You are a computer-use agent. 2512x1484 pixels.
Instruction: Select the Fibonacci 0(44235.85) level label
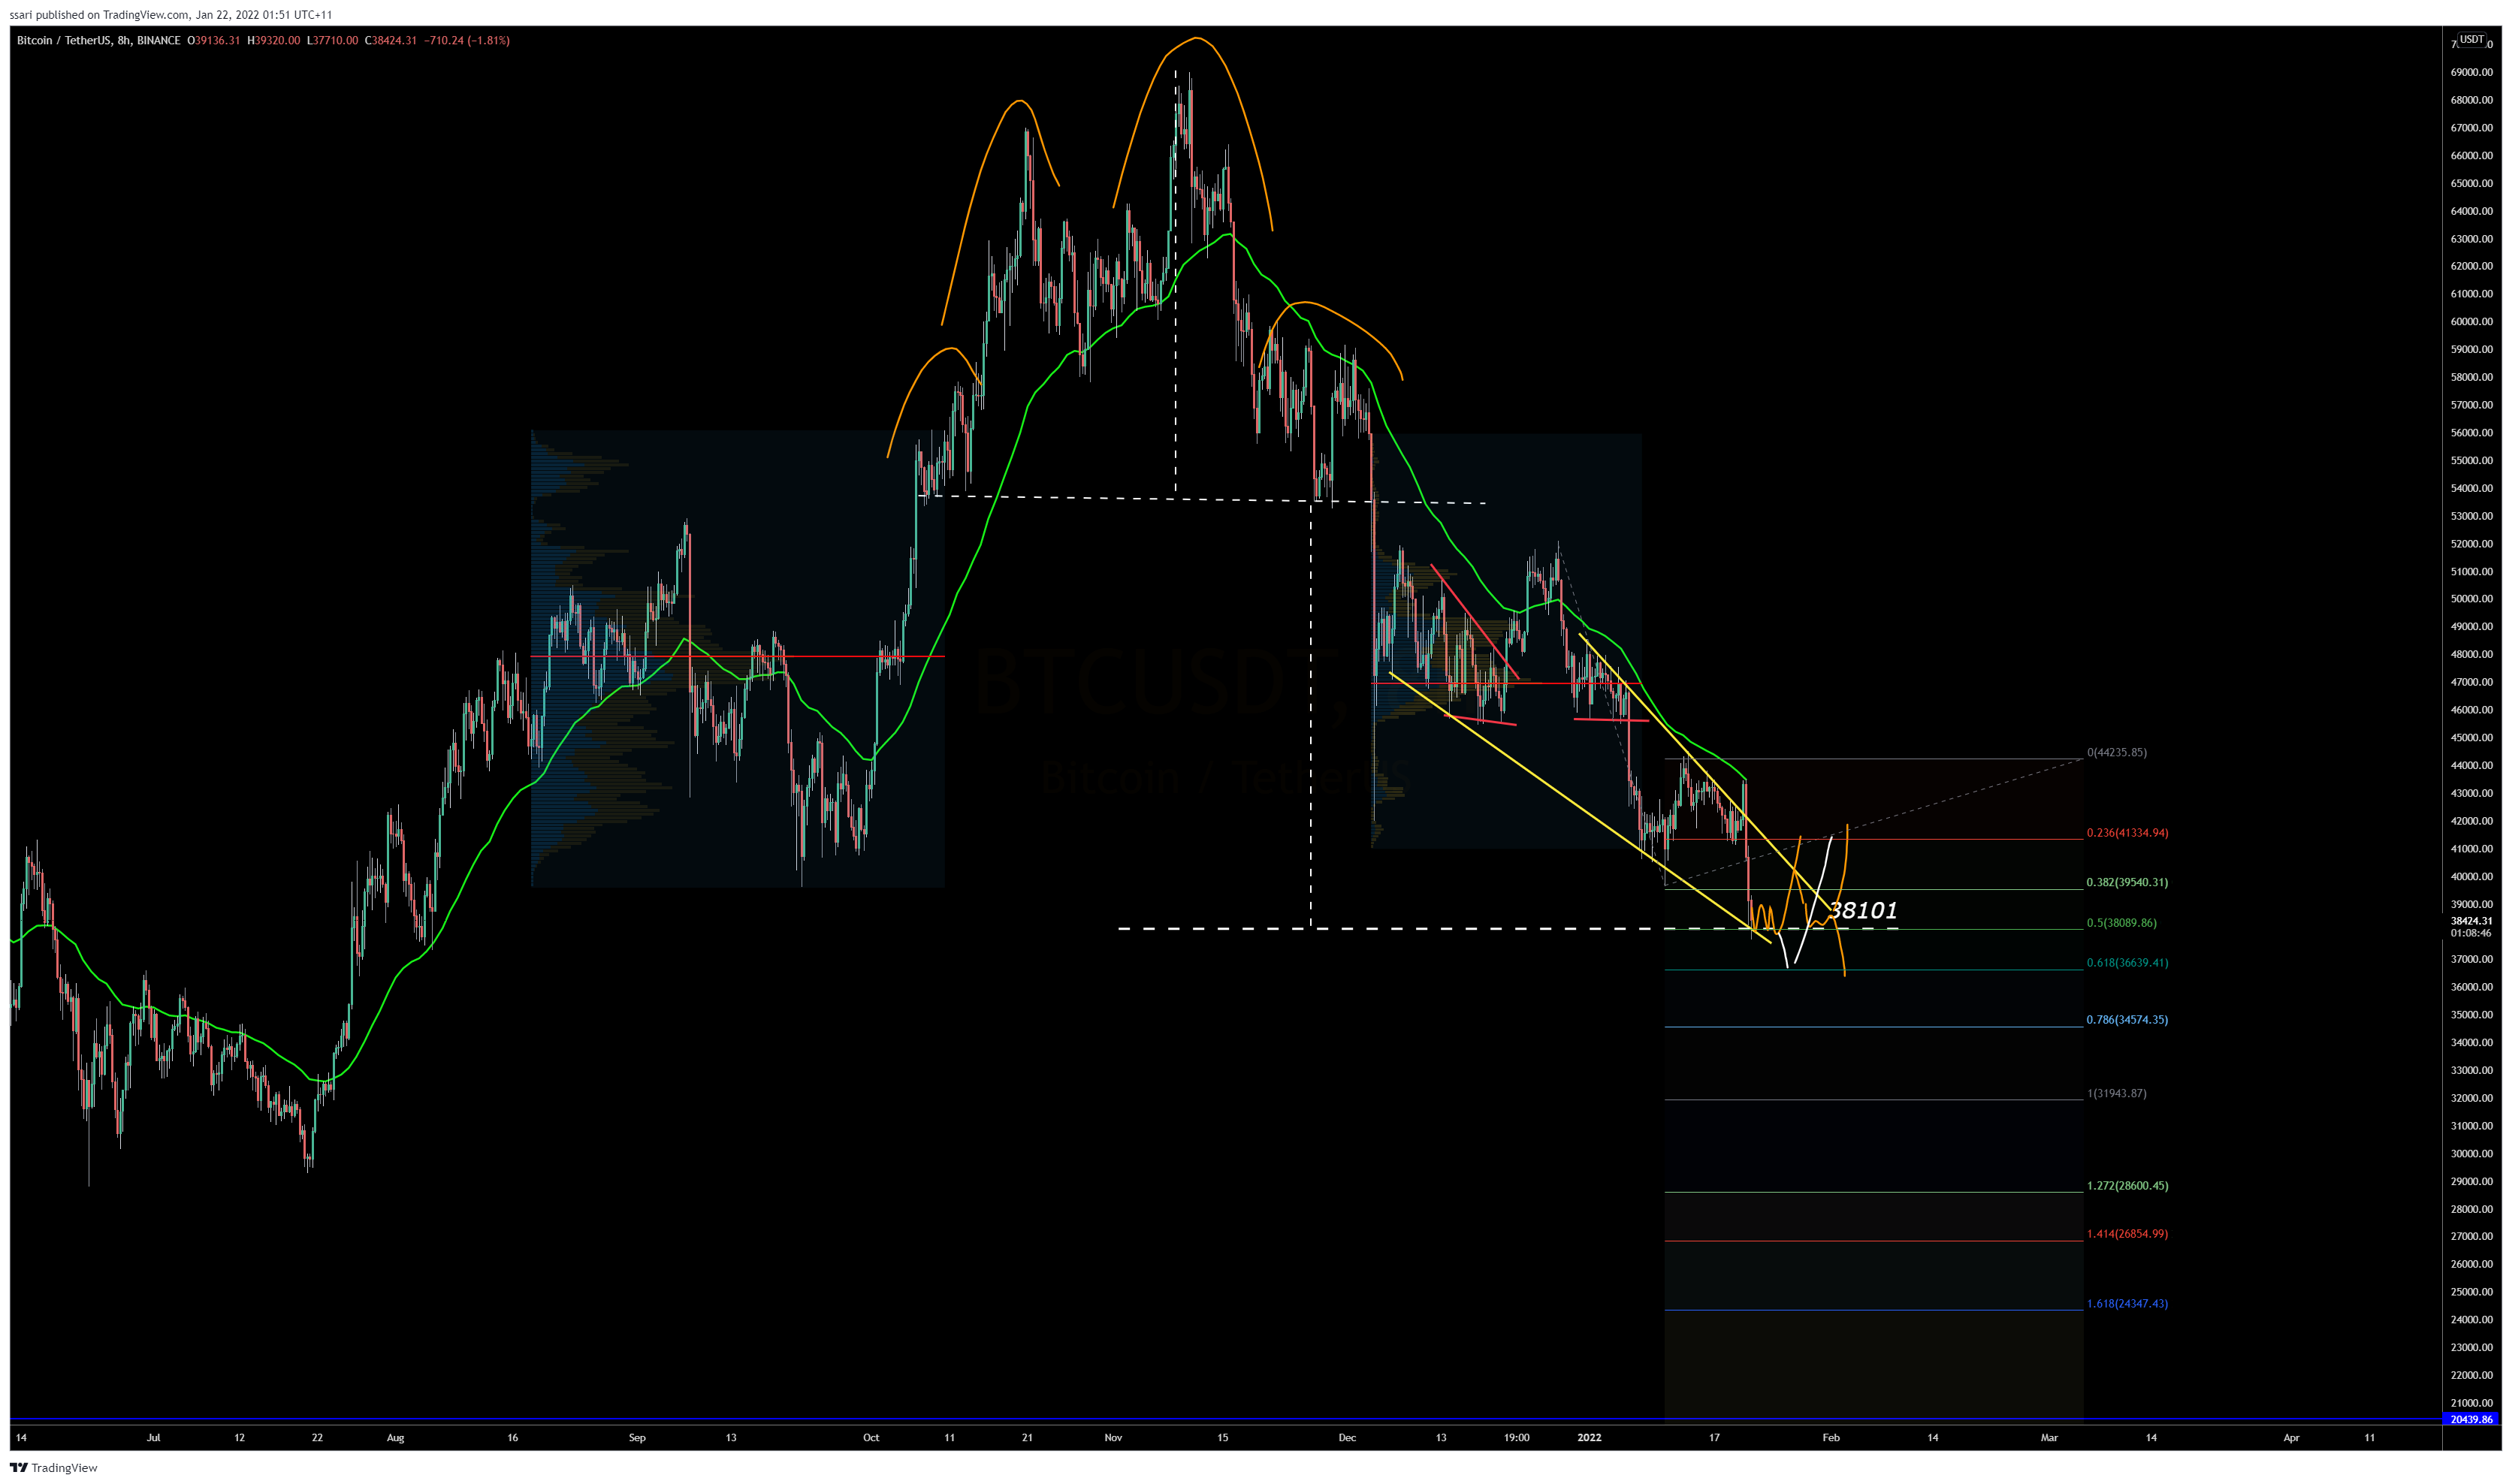click(x=2116, y=752)
